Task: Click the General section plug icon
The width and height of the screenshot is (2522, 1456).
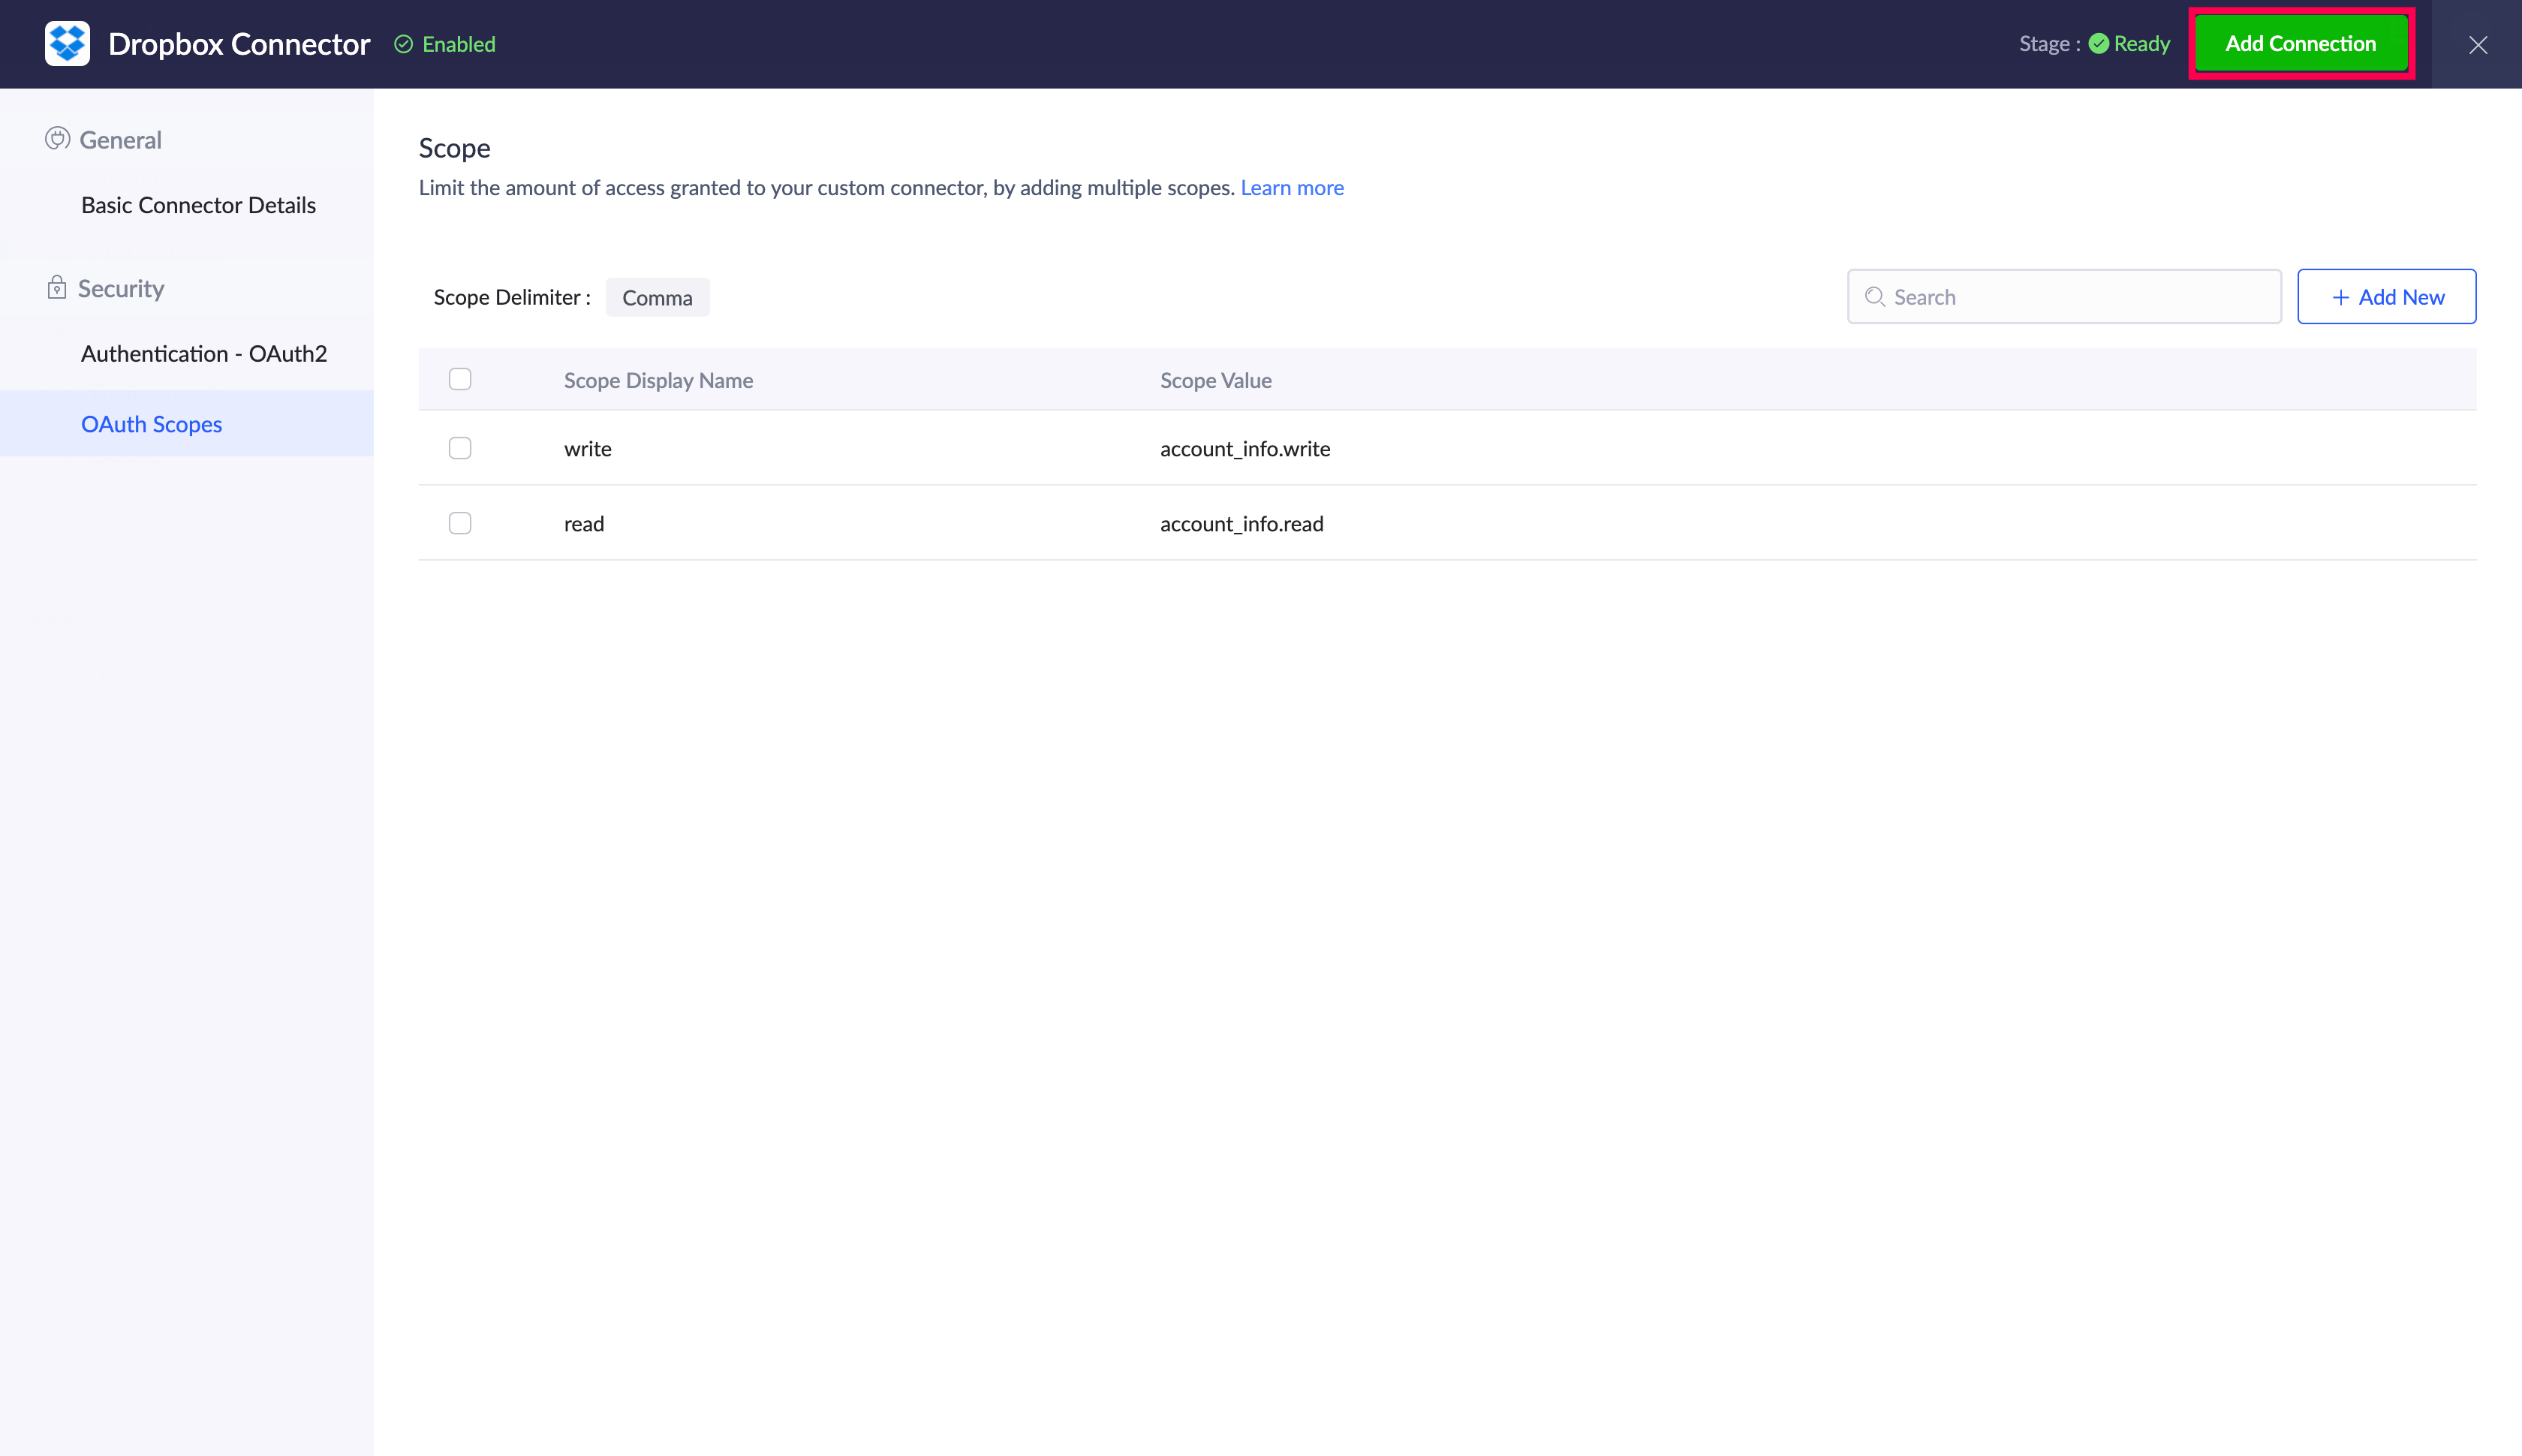Action: tap(57, 139)
